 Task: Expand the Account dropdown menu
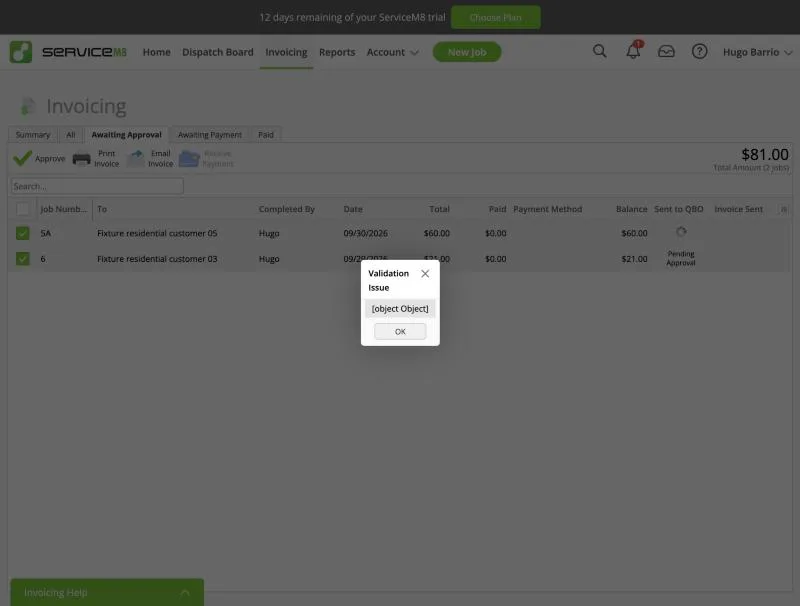click(393, 52)
